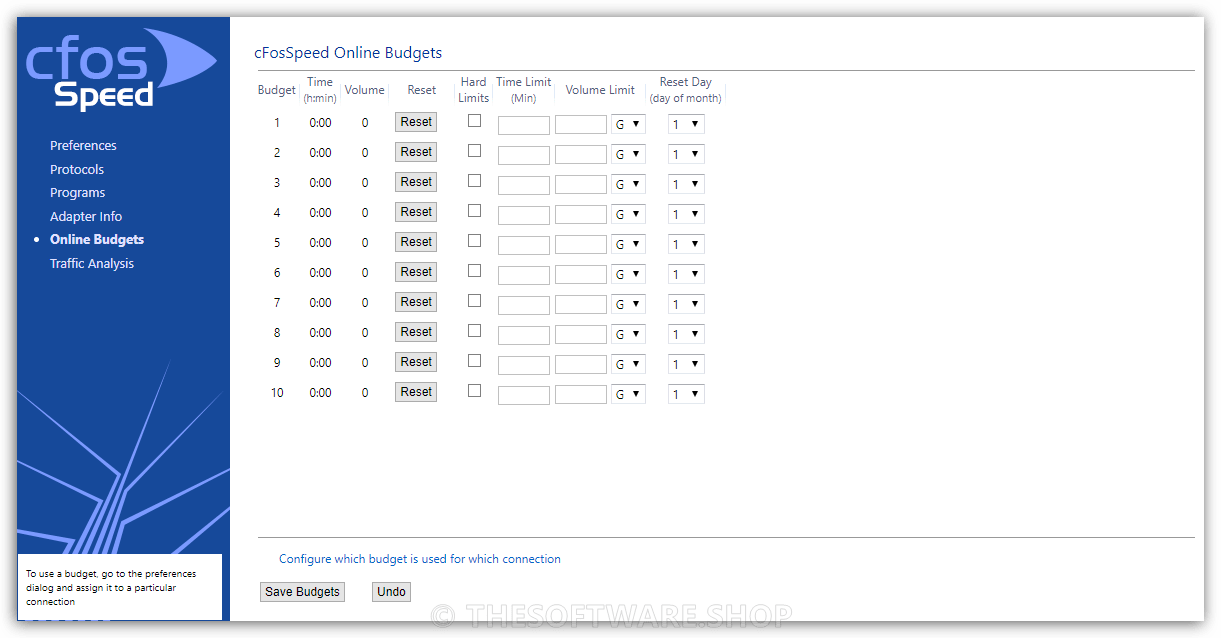Open the Protocols page

click(77, 169)
